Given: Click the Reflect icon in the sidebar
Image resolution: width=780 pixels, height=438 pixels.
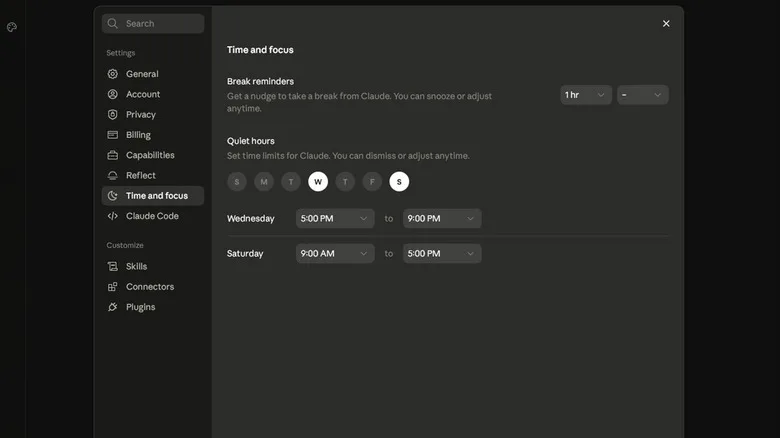Looking at the screenshot, I should [113, 175].
